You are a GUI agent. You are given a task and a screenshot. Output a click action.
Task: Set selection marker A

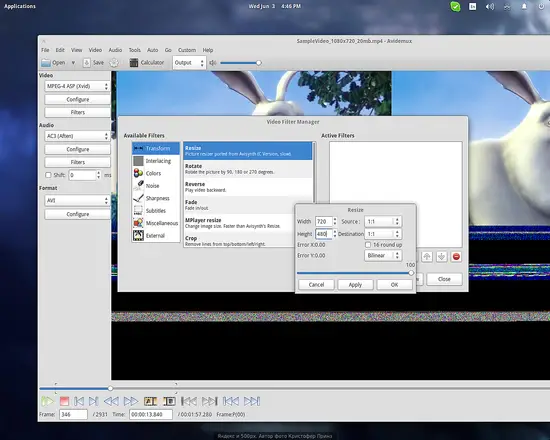click(150, 401)
